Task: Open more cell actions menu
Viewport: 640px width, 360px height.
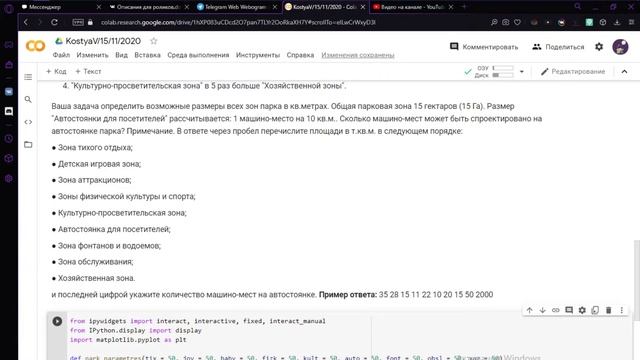Action: coord(622,310)
